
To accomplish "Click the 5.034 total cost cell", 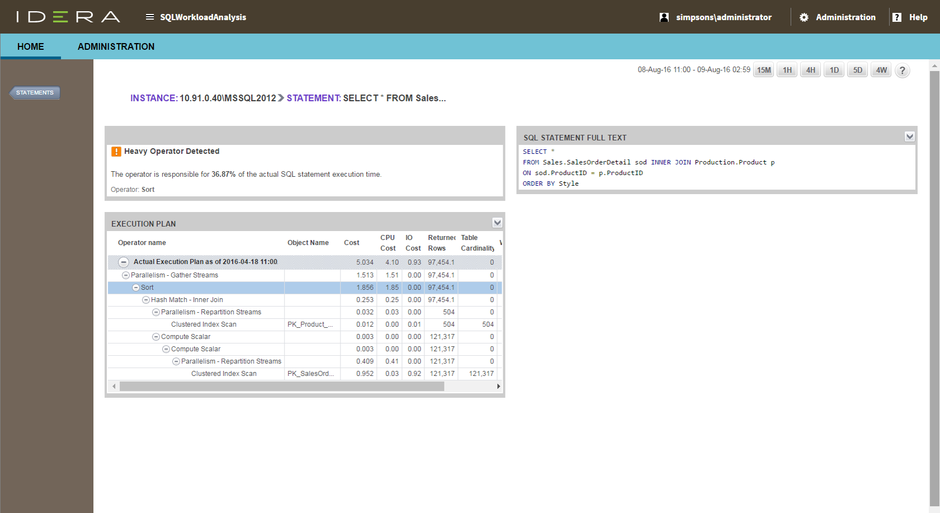I will pos(364,262).
